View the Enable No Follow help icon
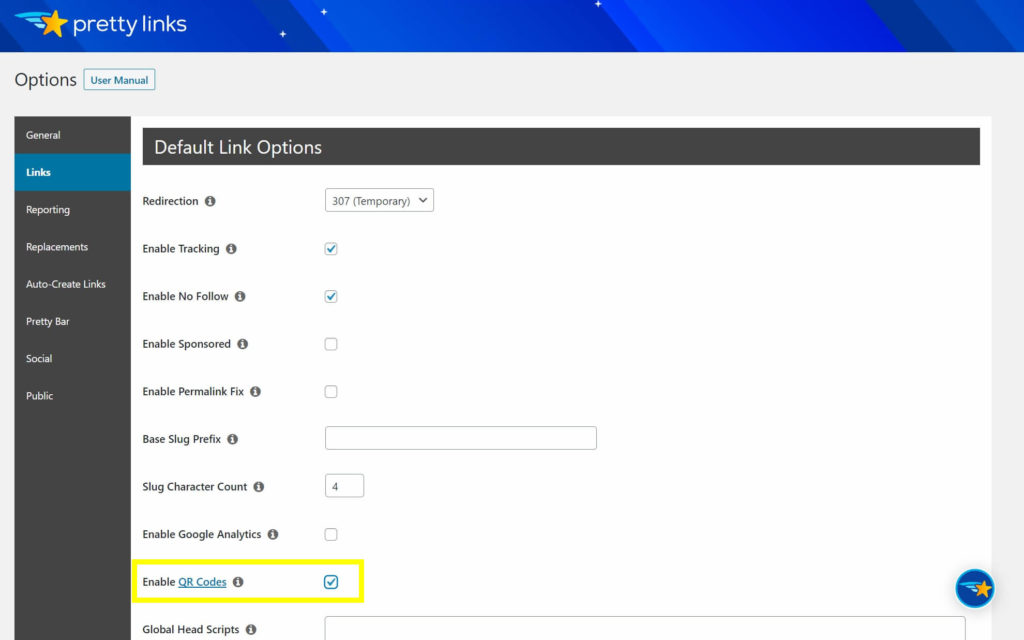The width and height of the screenshot is (1024, 640). [239, 296]
